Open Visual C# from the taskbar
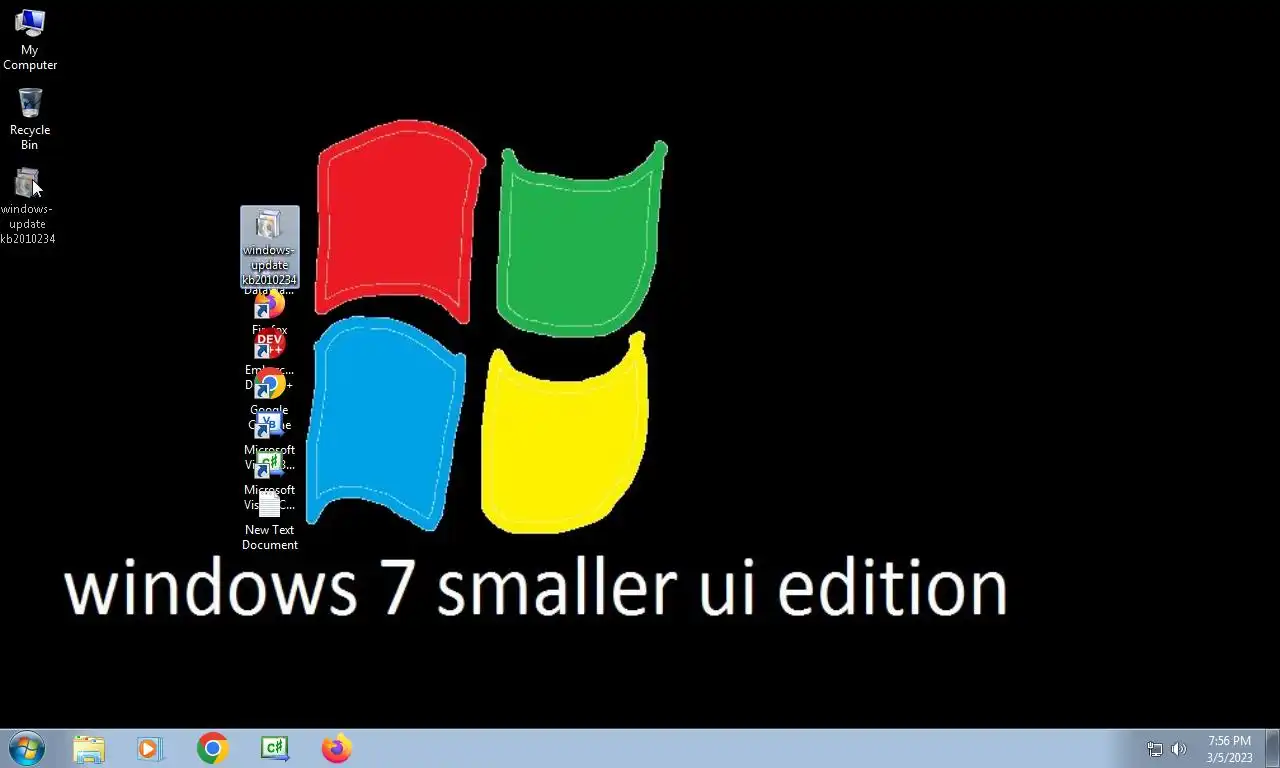 pyautogui.click(x=275, y=748)
